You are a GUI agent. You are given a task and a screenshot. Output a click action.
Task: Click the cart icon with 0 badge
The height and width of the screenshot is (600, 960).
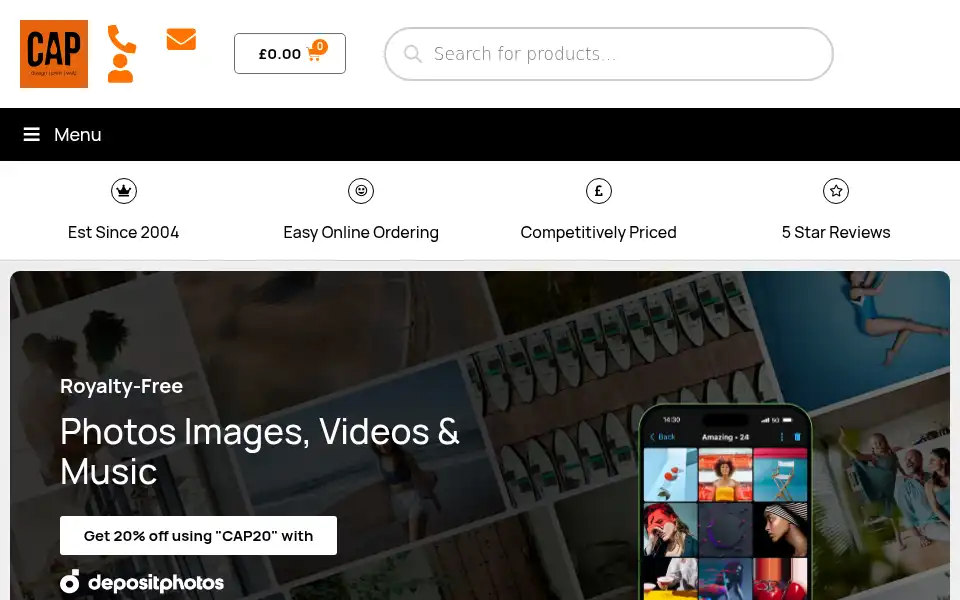[x=317, y=51]
